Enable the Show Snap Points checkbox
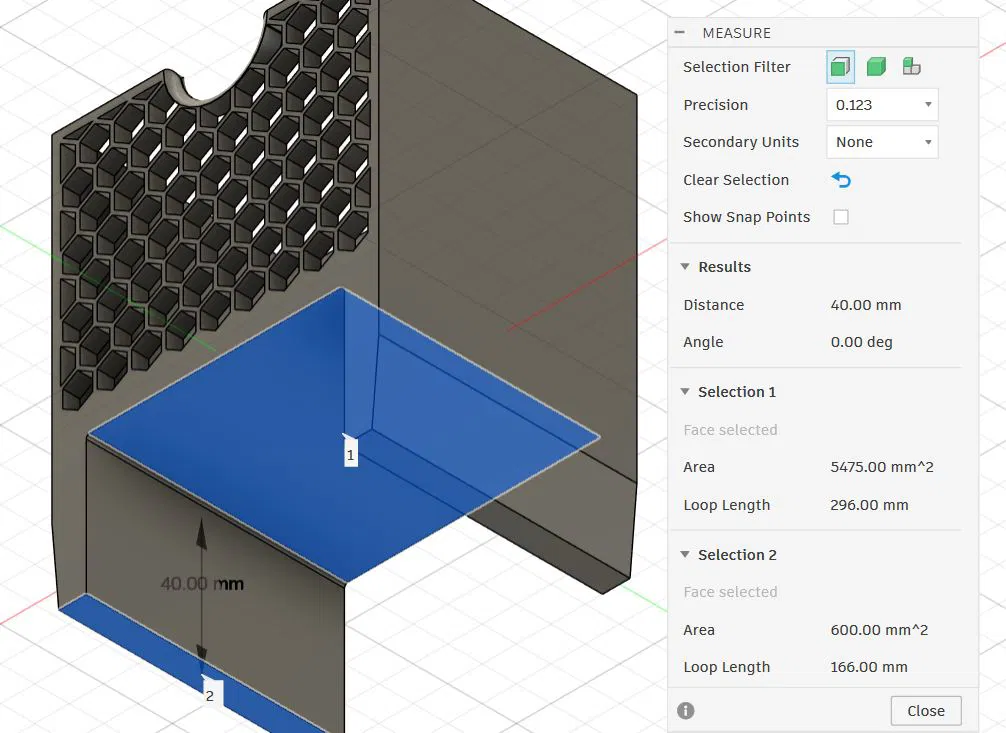This screenshot has height=733, width=1006. click(840, 217)
